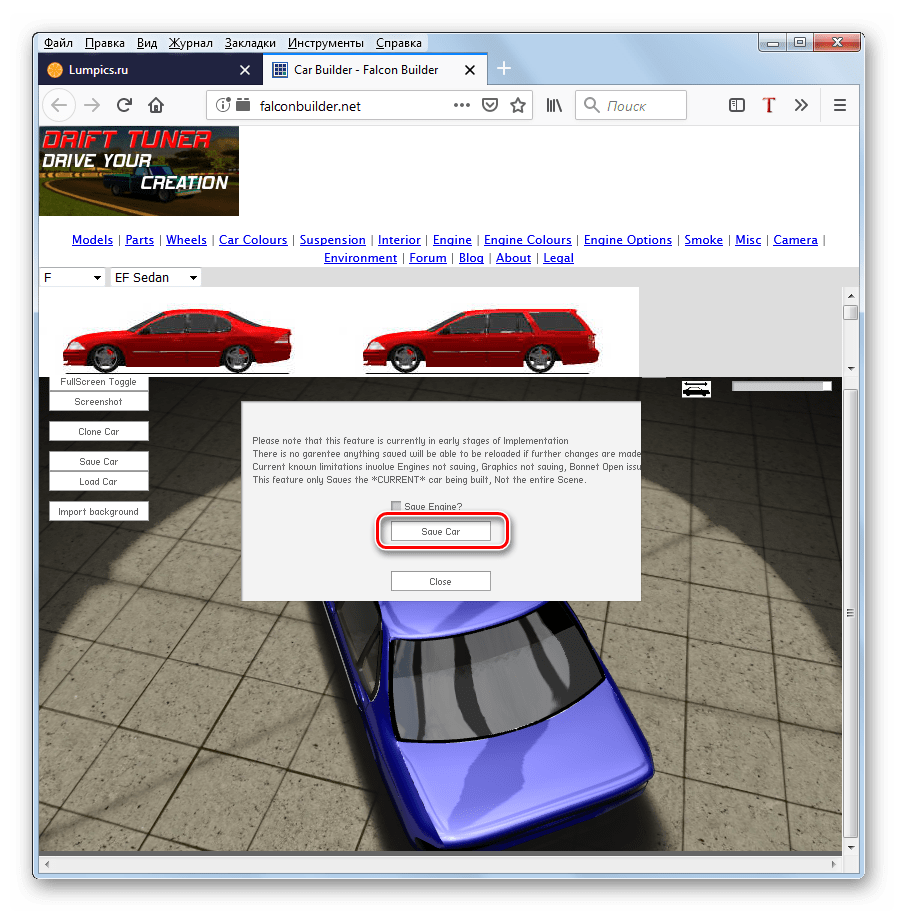Open the Parts link

coord(140,240)
